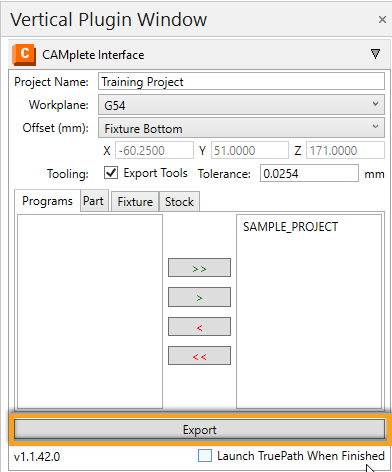Move selected program right with > button
Viewport: 392px width, 472px height.
coord(199,297)
